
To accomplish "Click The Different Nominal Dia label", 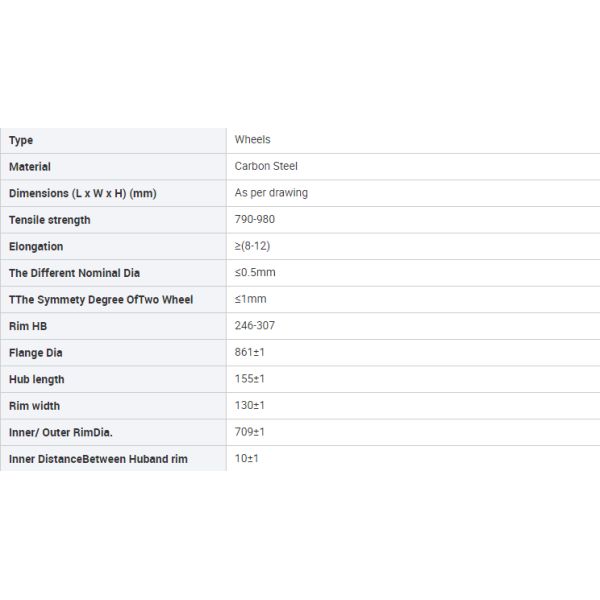I will 75,273.
